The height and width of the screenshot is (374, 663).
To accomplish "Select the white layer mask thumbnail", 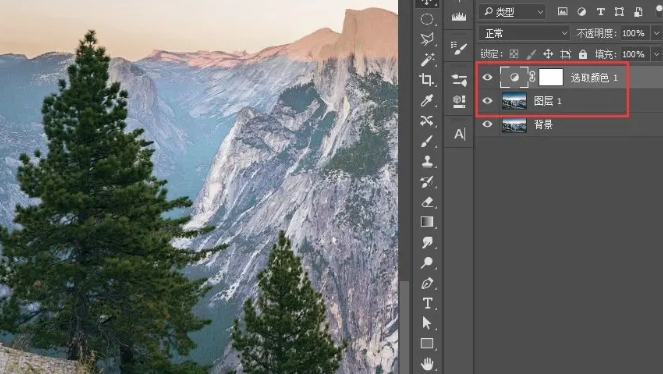I will pyautogui.click(x=551, y=77).
